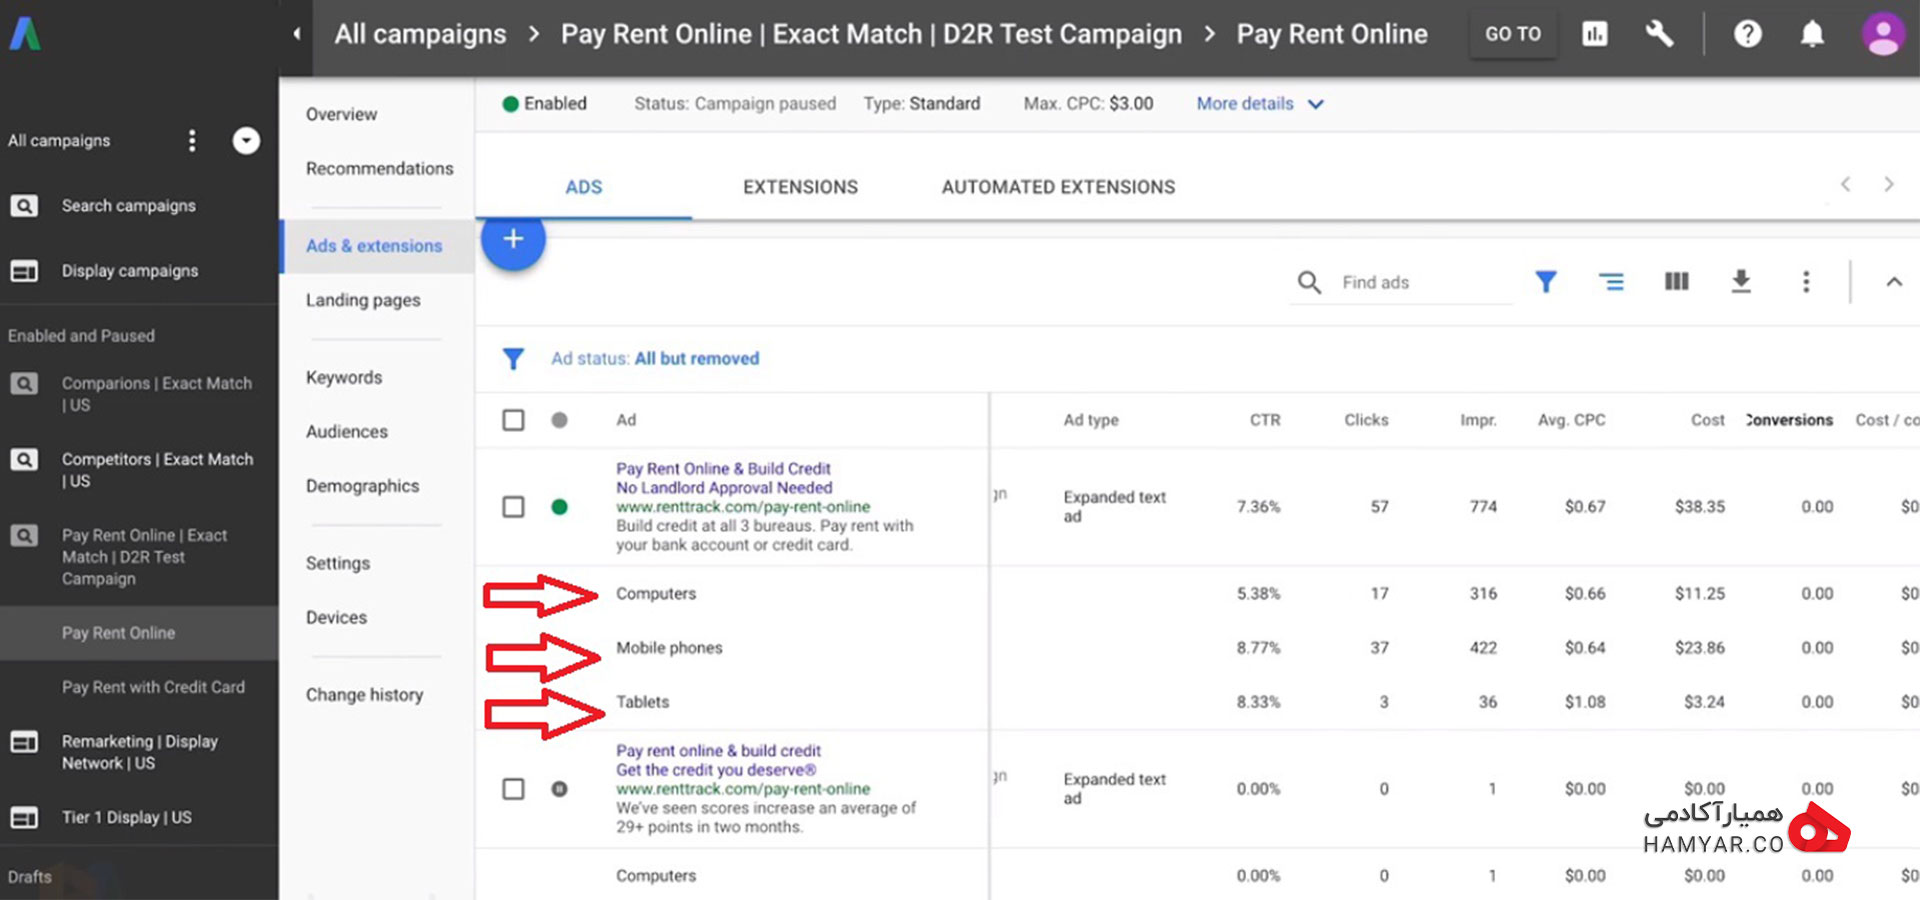The image size is (1920, 900).
Task: Click the toolbar filter funnel icon
Action: 1546,282
